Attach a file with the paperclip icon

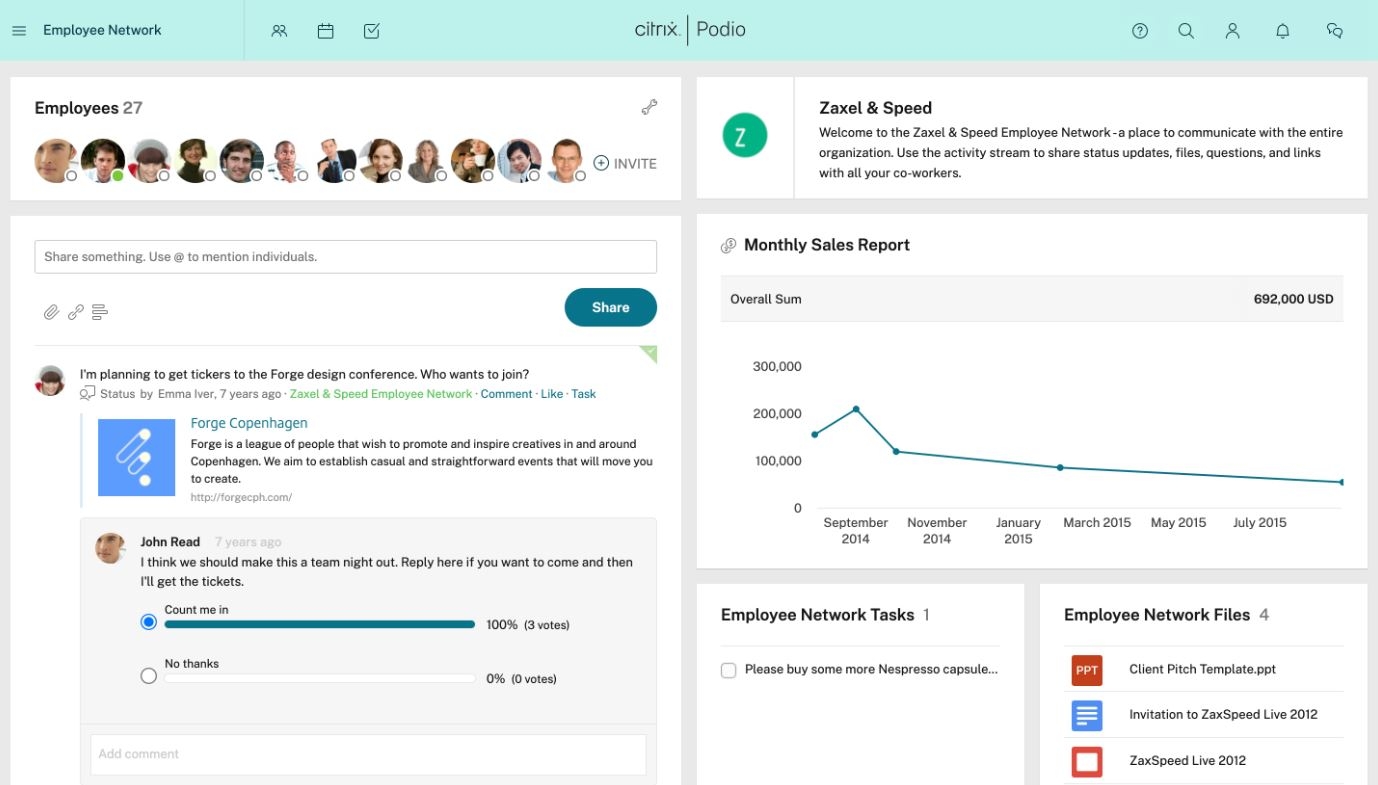click(51, 312)
